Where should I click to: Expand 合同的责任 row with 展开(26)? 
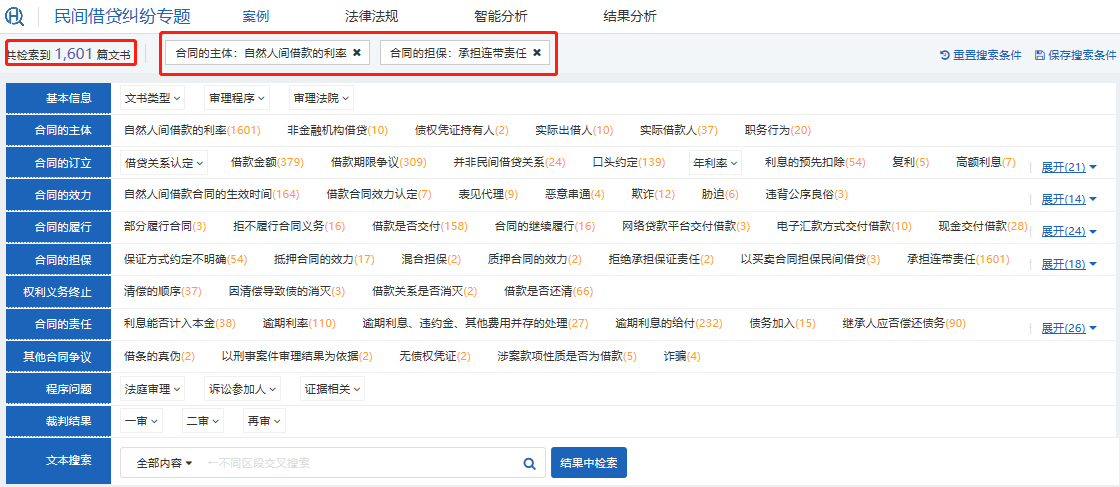pos(1069,328)
